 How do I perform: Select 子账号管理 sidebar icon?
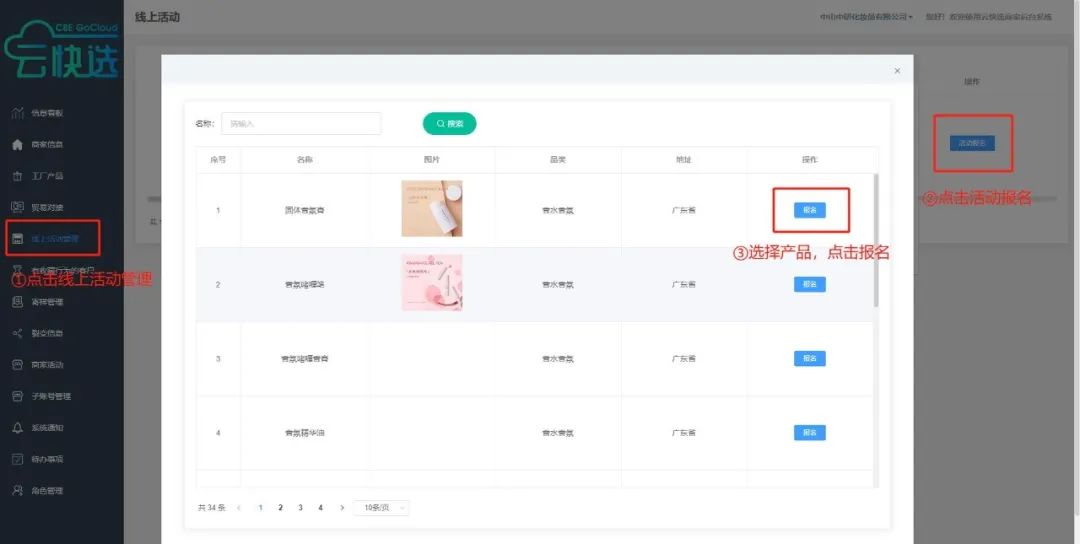(x=17, y=396)
